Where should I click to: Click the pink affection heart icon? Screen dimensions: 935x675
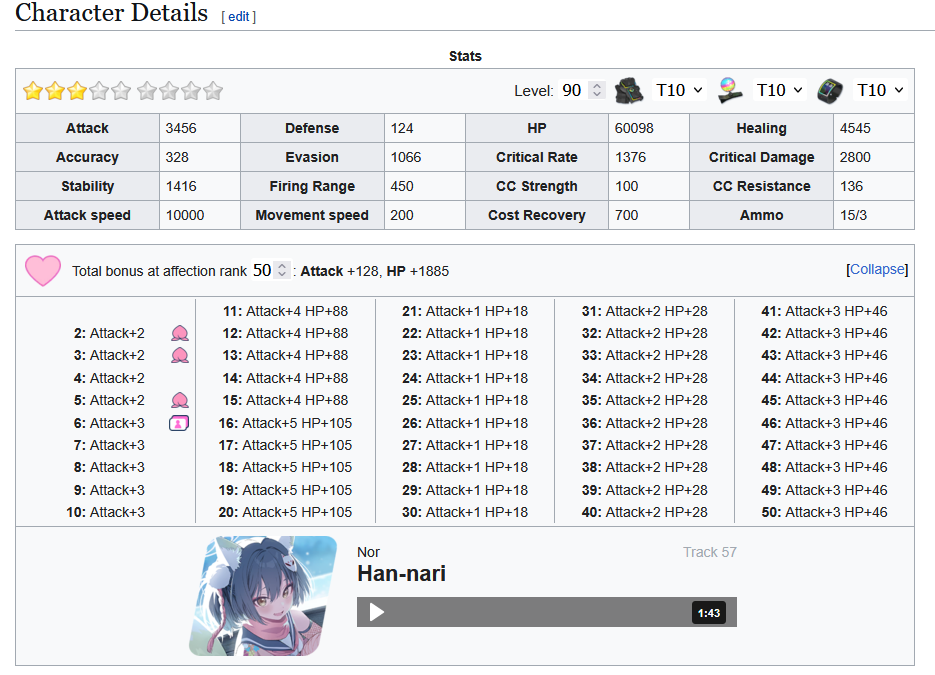click(43, 271)
